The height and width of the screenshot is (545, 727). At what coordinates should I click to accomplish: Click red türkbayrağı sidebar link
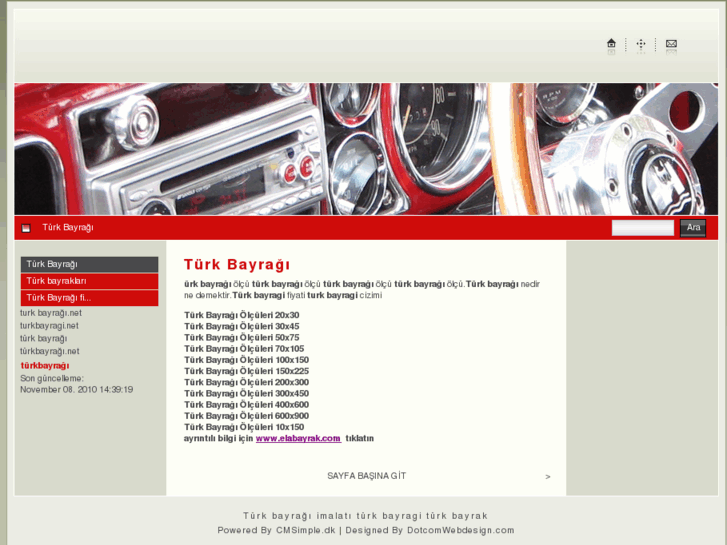coord(45,365)
